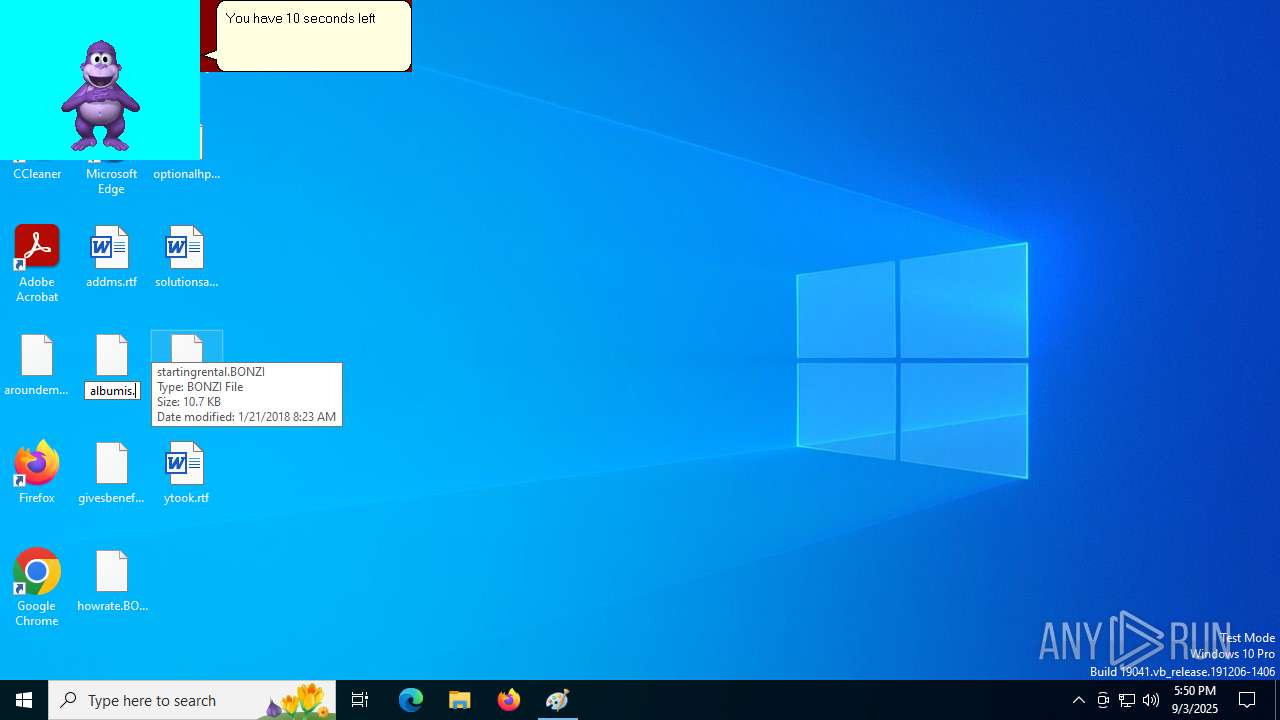Image resolution: width=1280 pixels, height=720 pixels.
Task: Launch Microsoft Edge from the taskbar
Action: click(411, 700)
